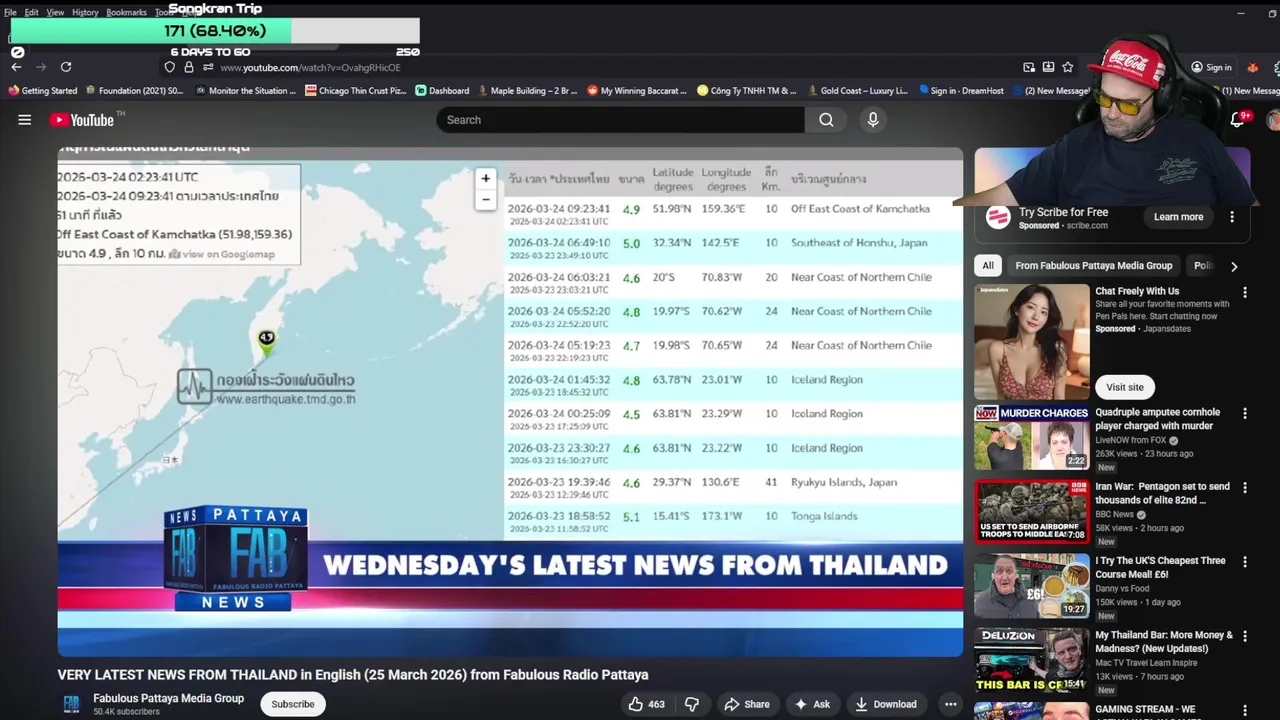Click the search magnifier button
Image resolution: width=1280 pixels, height=720 pixels.
pos(826,120)
